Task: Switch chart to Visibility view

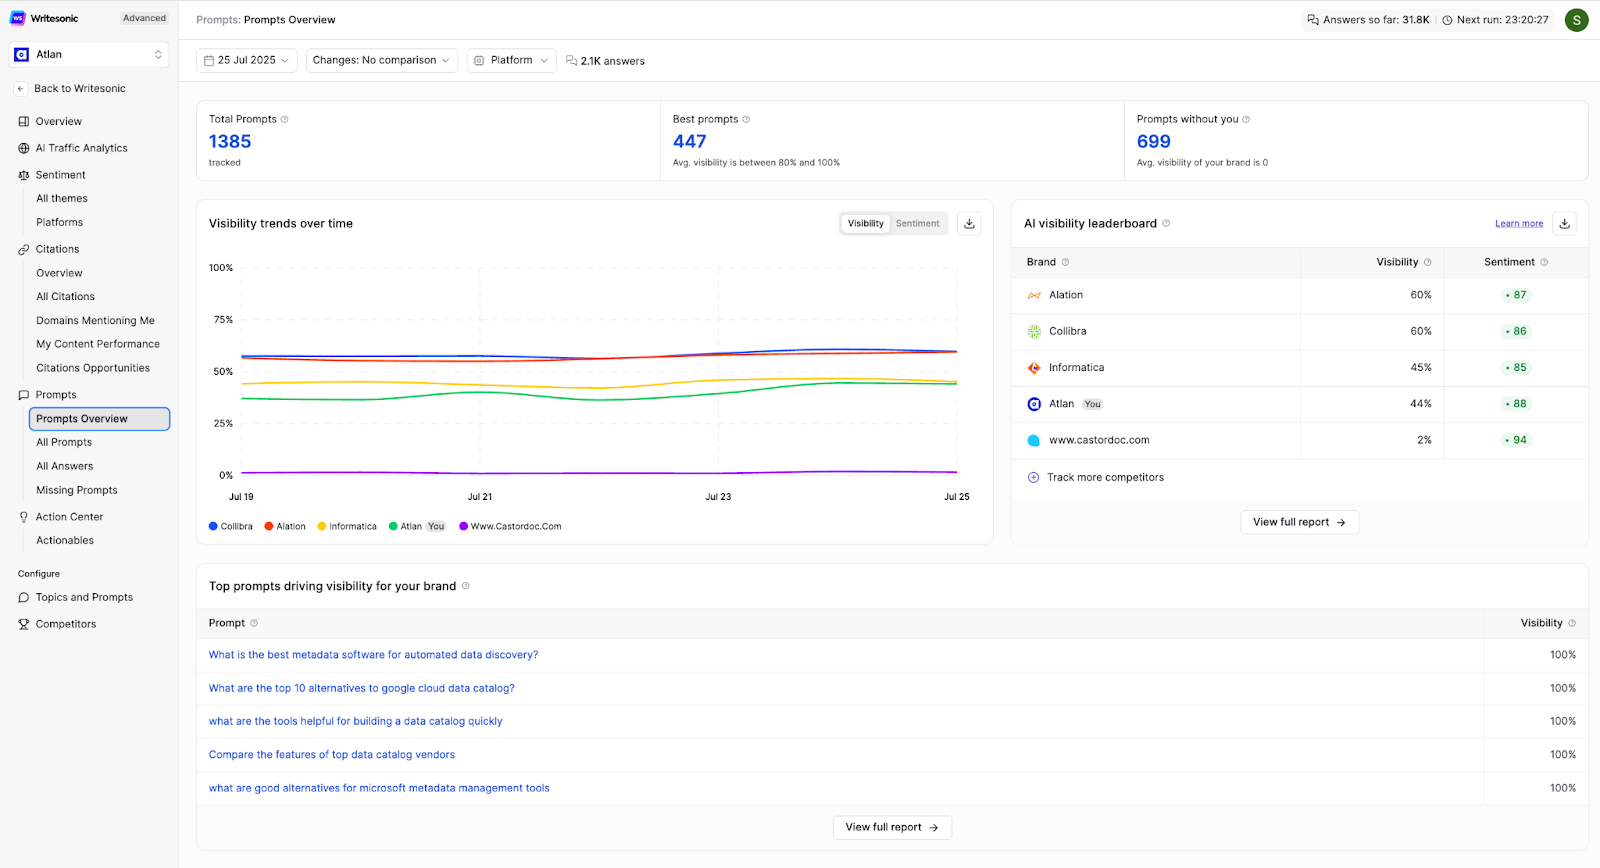Action: click(866, 224)
